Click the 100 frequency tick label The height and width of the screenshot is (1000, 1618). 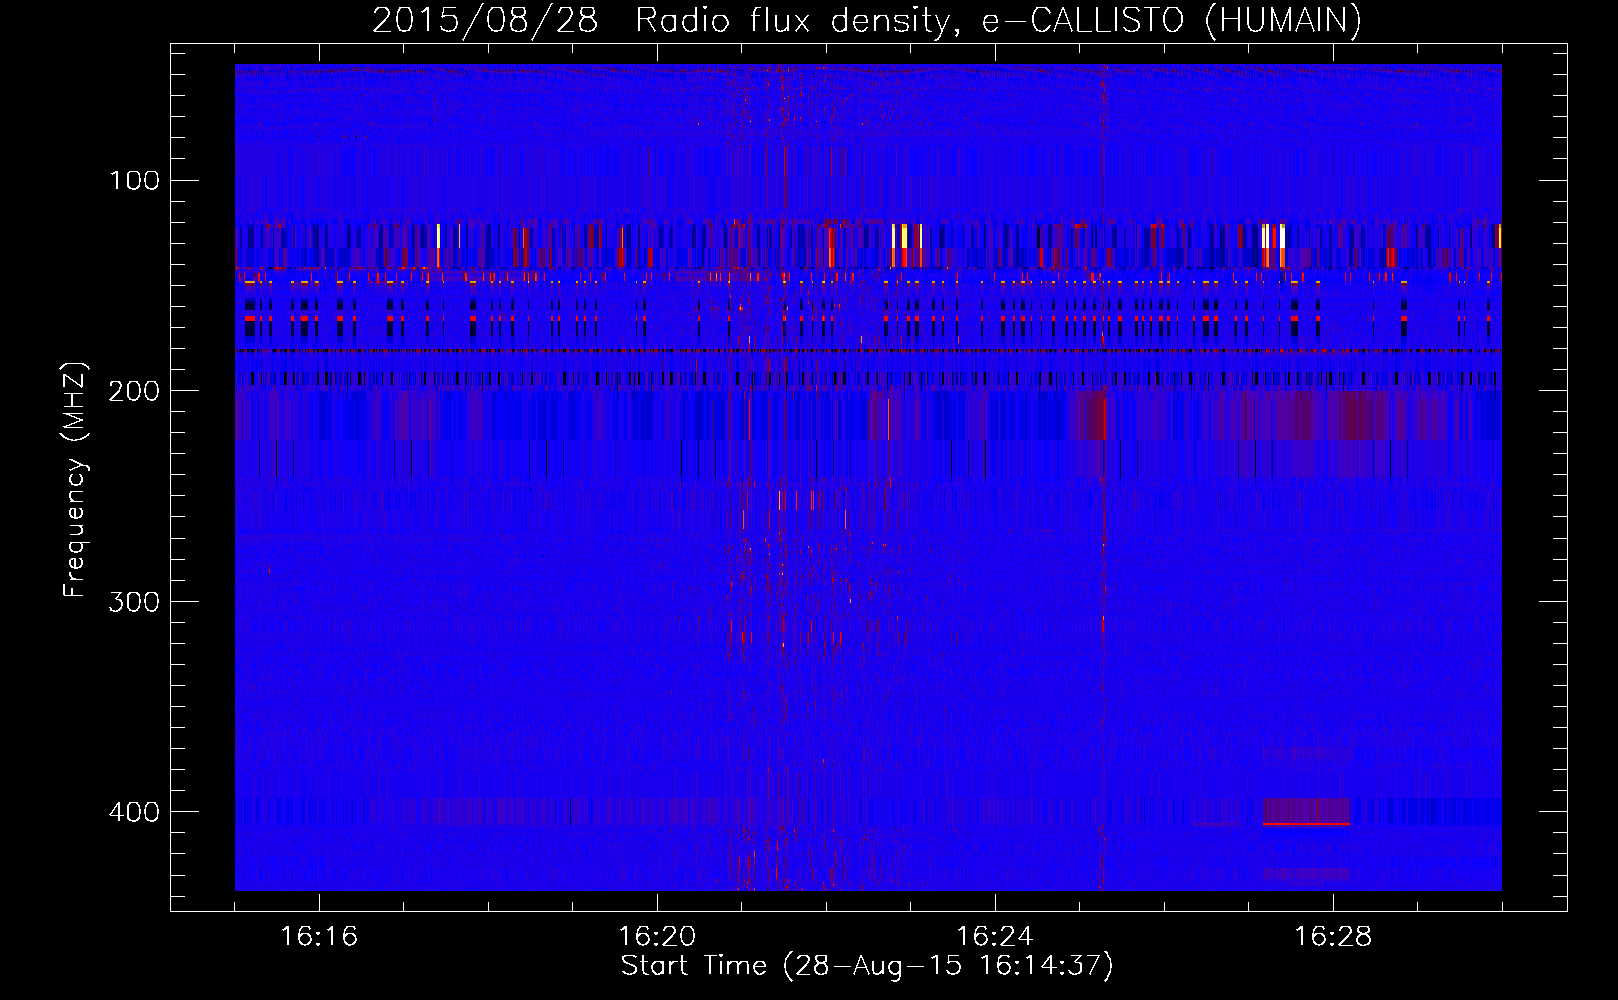(x=134, y=180)
